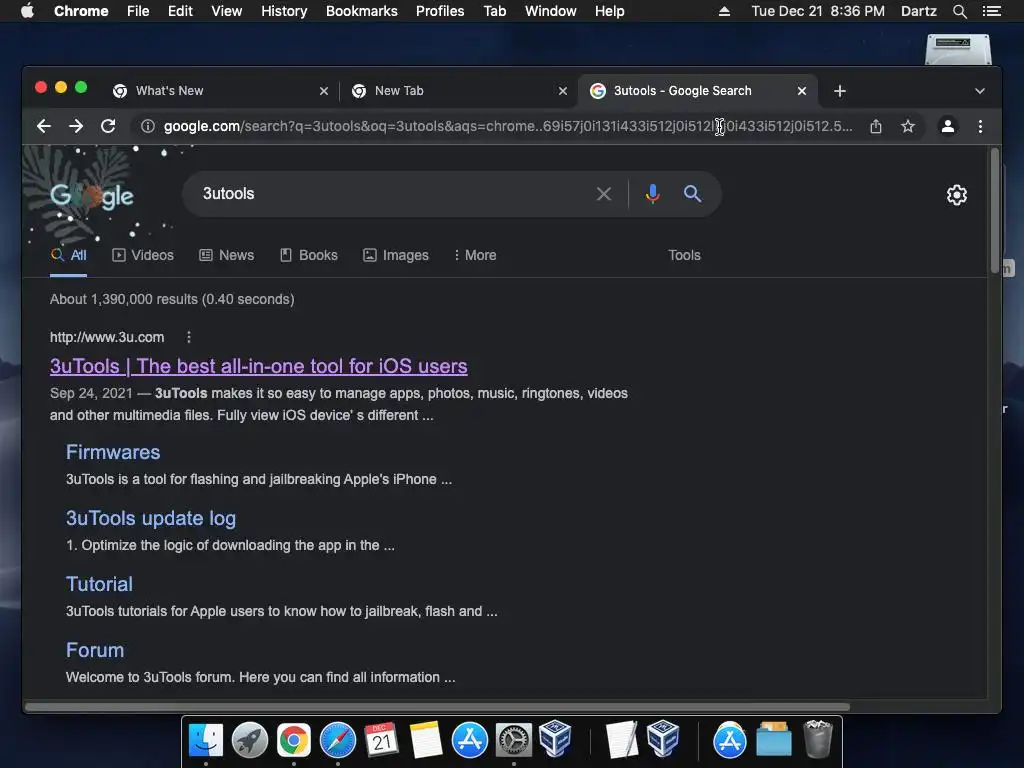The image size is (1024, 768).
Task: Click eject icon in menu bar
Action: tap(724, 11)
